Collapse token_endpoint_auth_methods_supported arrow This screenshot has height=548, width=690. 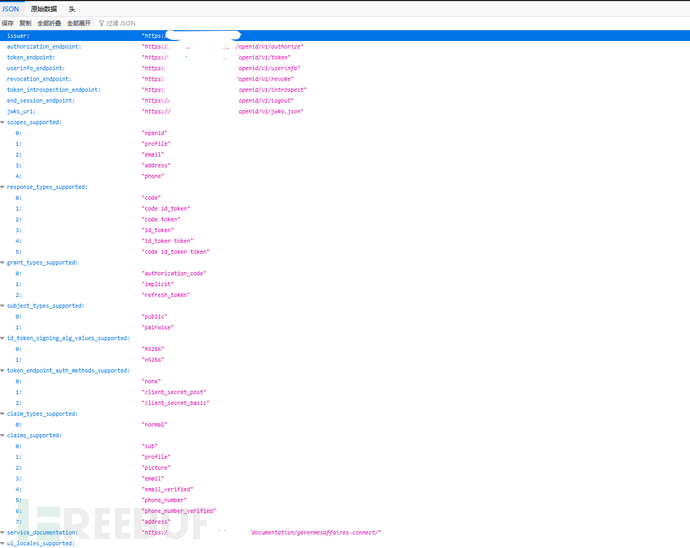click(x=3, y=371)
